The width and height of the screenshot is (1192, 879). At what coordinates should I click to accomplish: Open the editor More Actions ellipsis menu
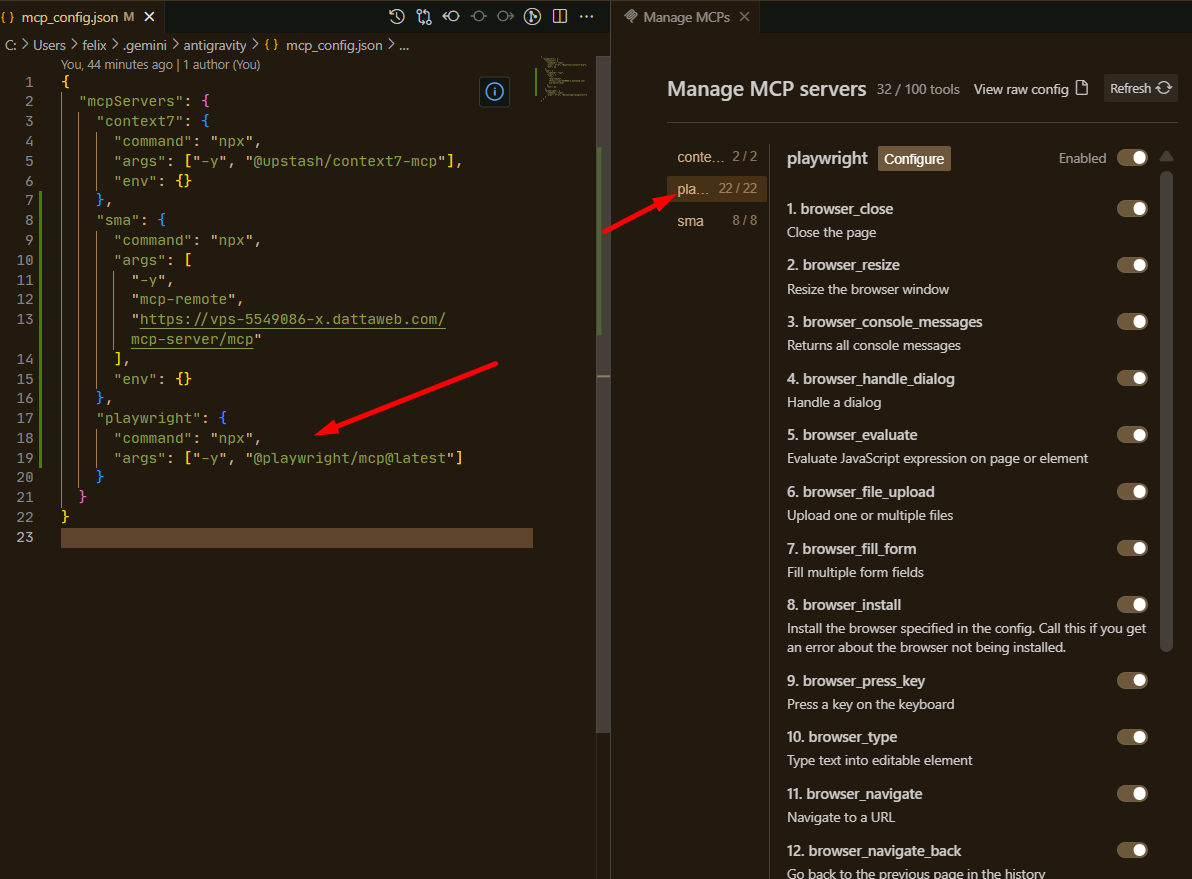tap(586, 16)
